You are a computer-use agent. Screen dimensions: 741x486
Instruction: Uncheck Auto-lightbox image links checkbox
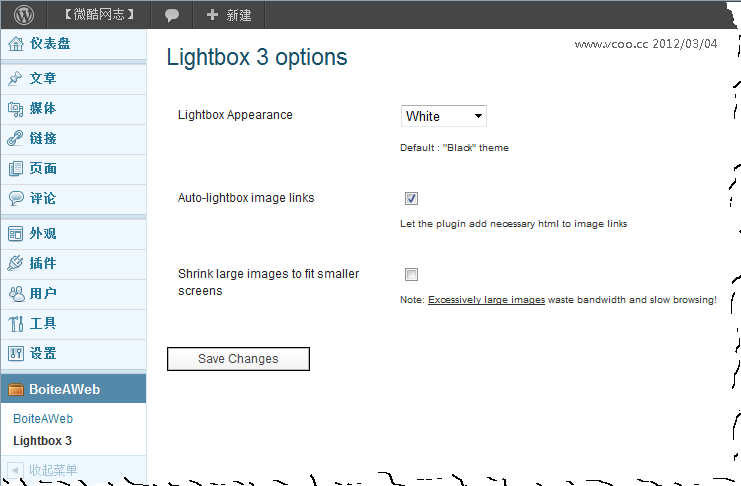pyautogui.click(x=411, y=199)
